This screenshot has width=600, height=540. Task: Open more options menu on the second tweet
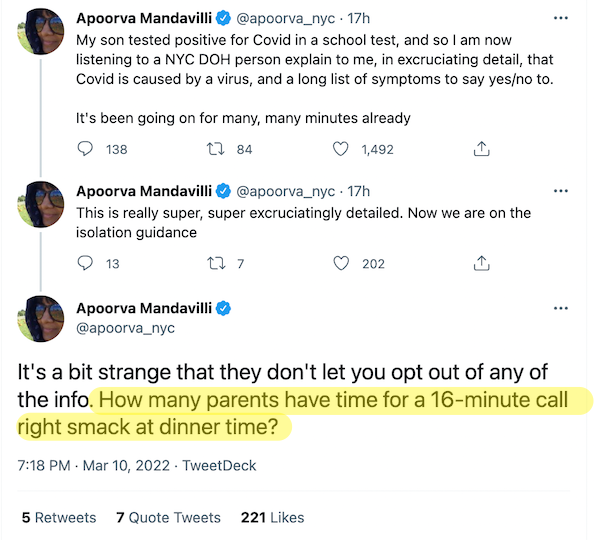561,191
